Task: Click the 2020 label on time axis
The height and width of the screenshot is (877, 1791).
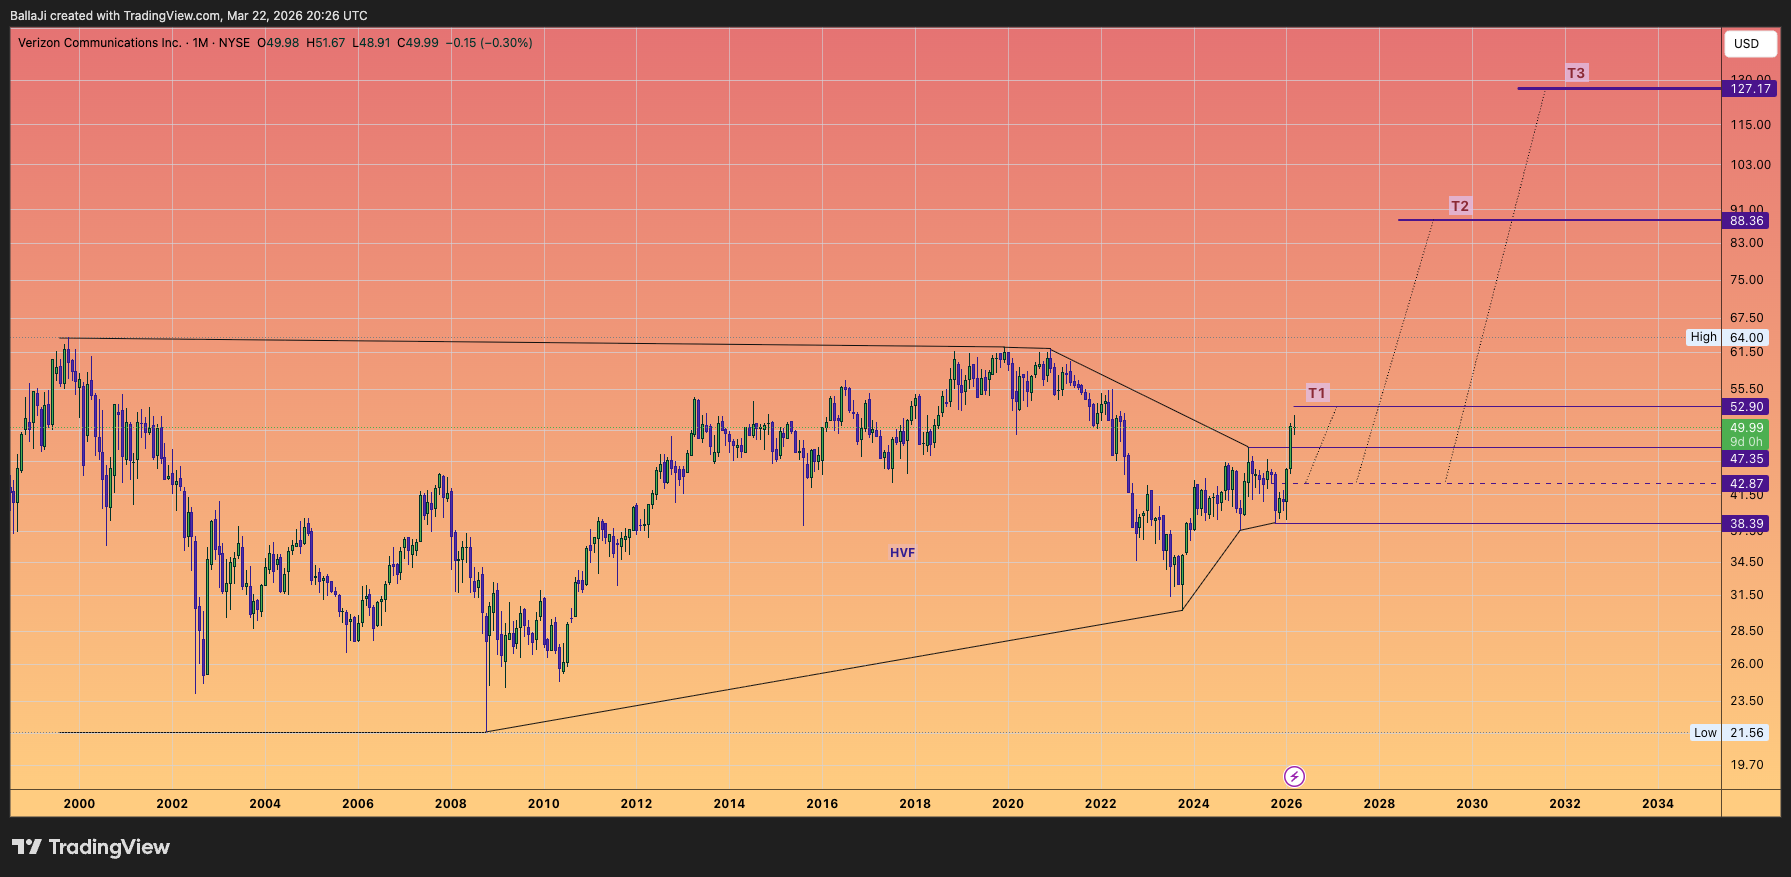Action: click(1008, 803)
